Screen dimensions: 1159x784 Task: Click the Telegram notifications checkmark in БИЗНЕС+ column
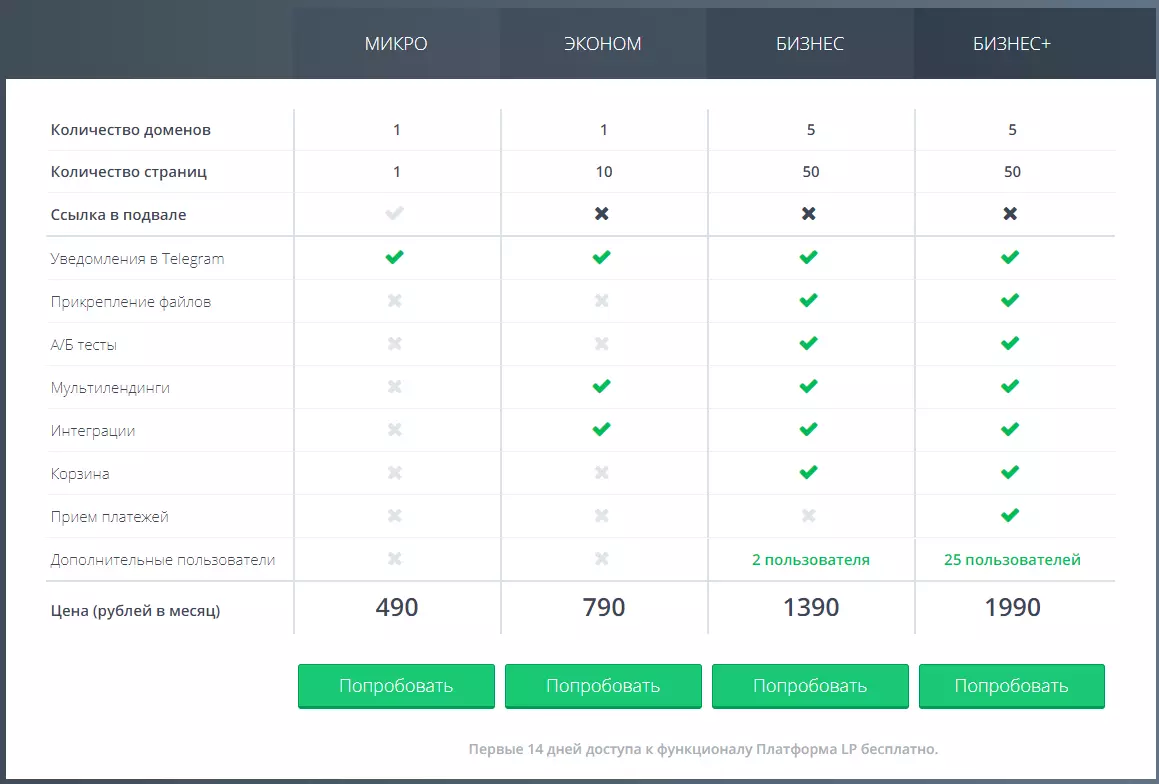pos(1010,257)
